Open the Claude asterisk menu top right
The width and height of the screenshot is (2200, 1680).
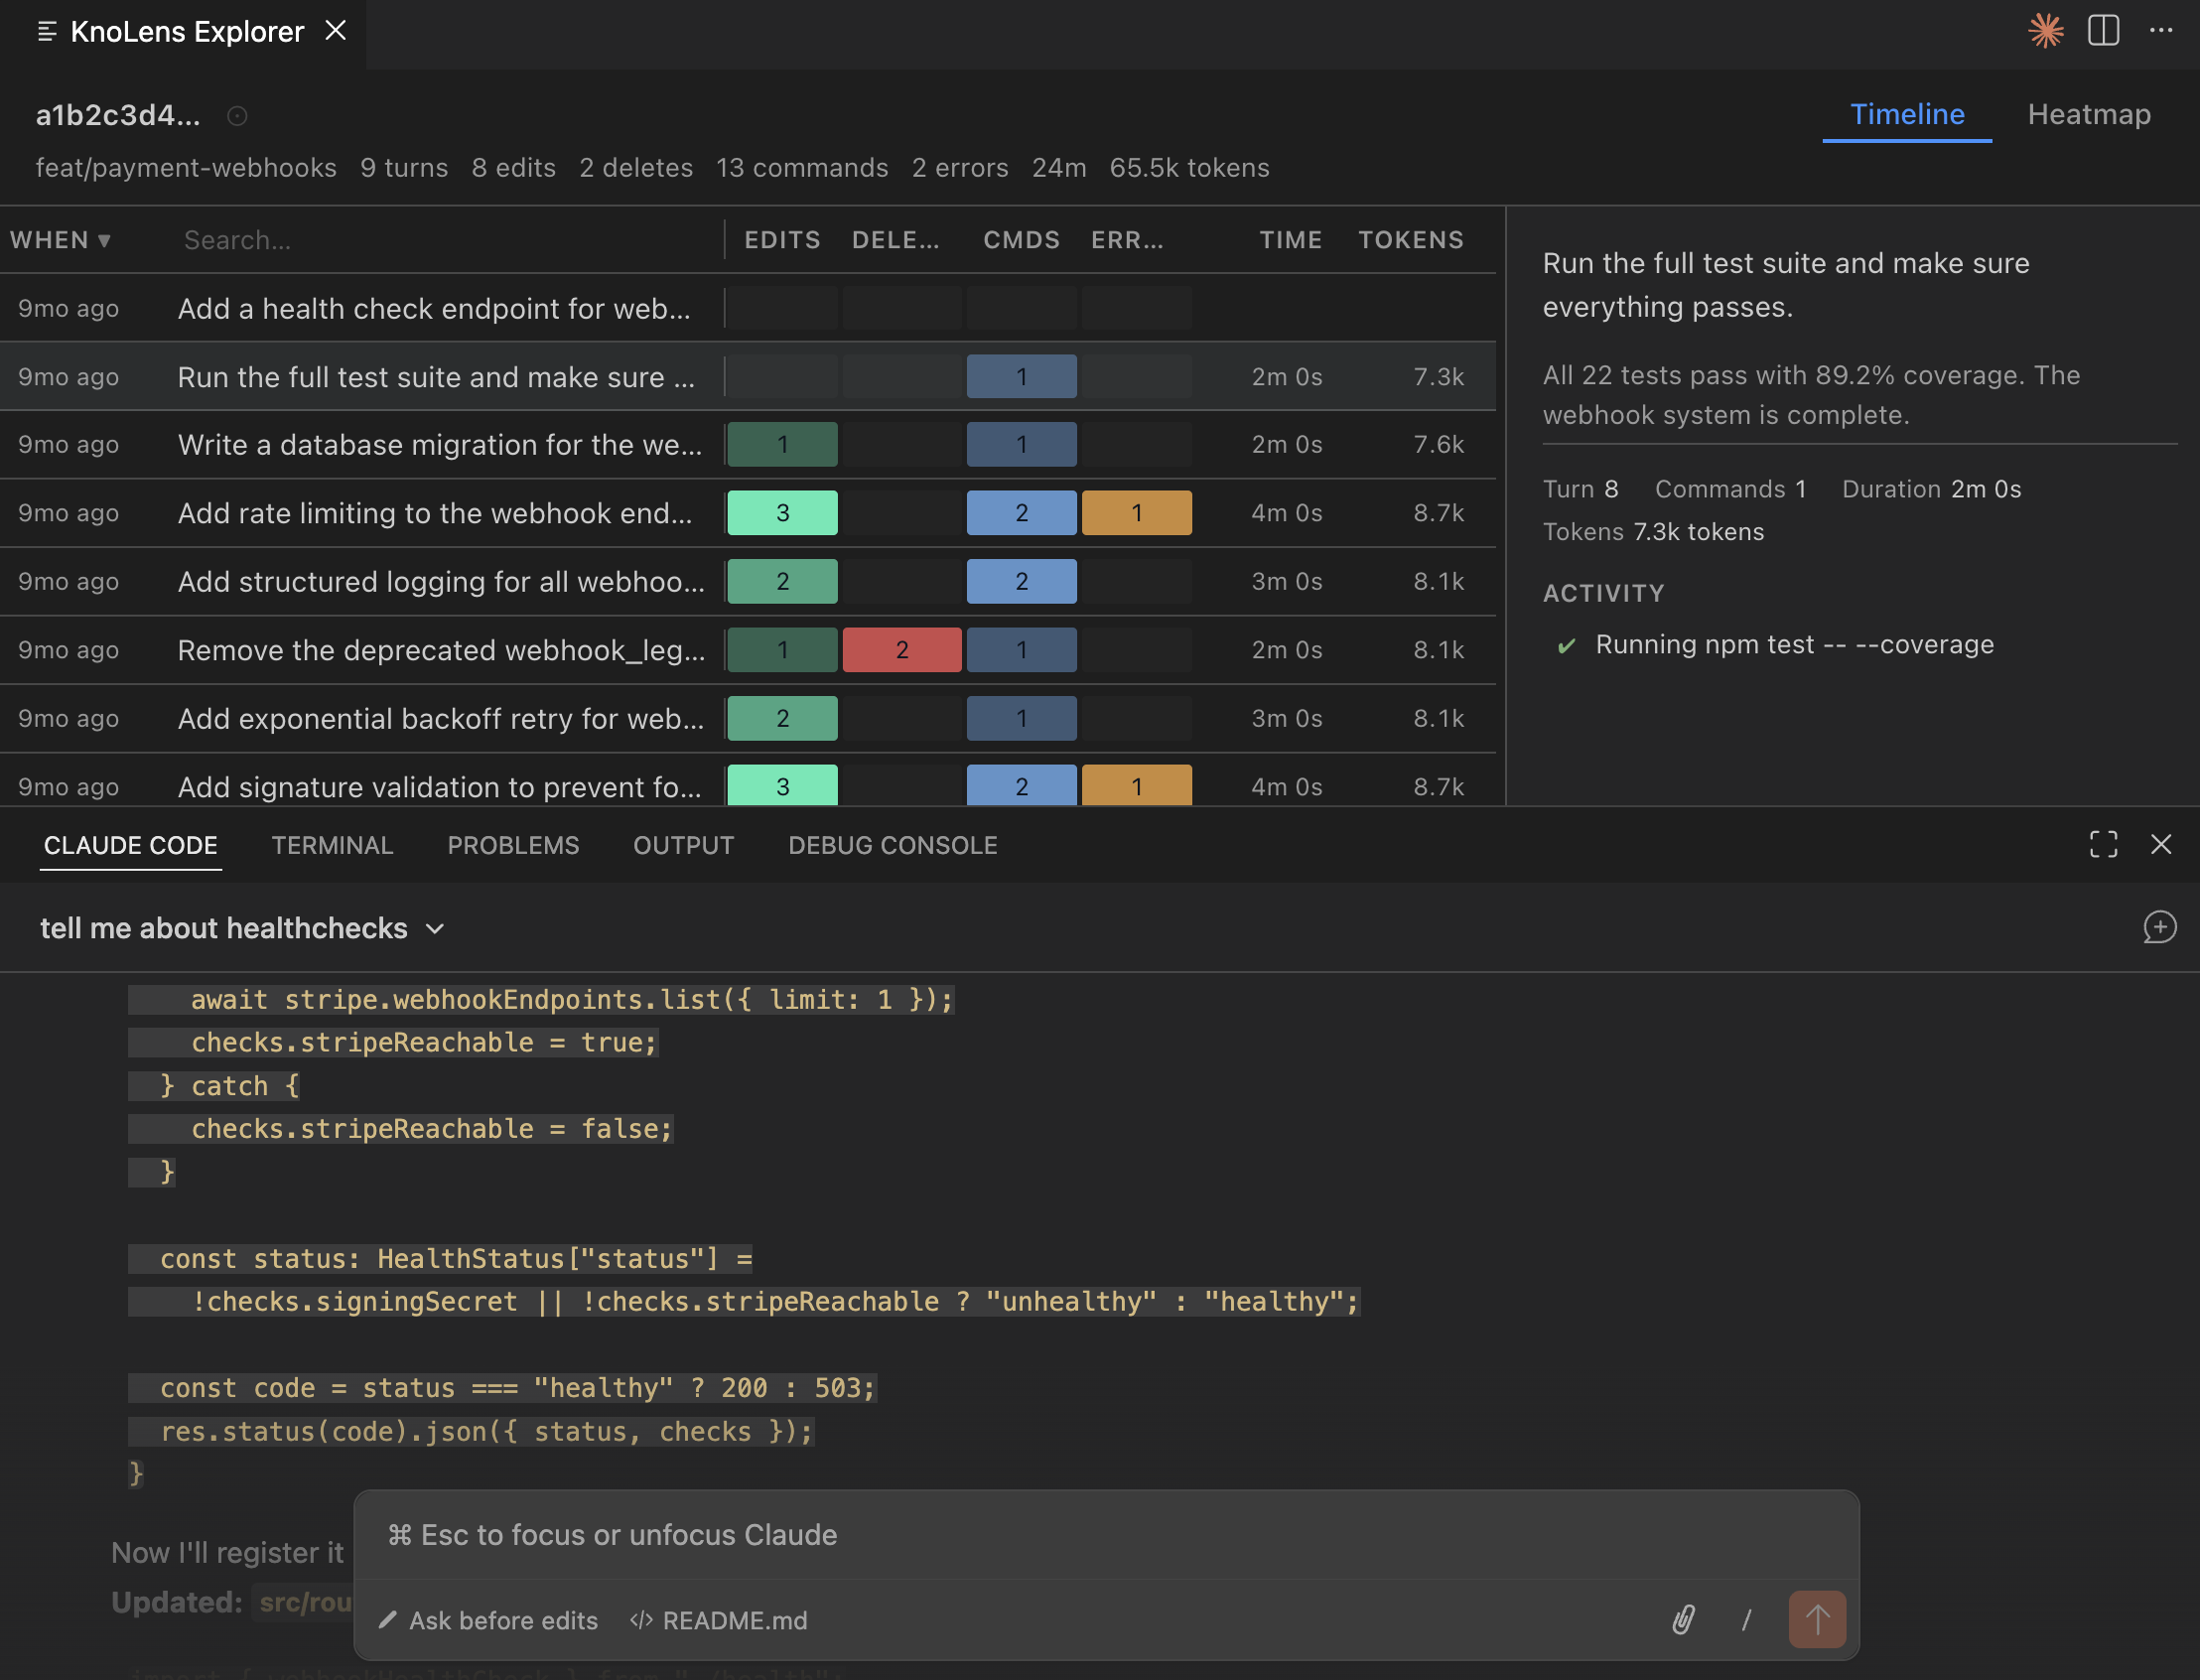(2046, 31)
